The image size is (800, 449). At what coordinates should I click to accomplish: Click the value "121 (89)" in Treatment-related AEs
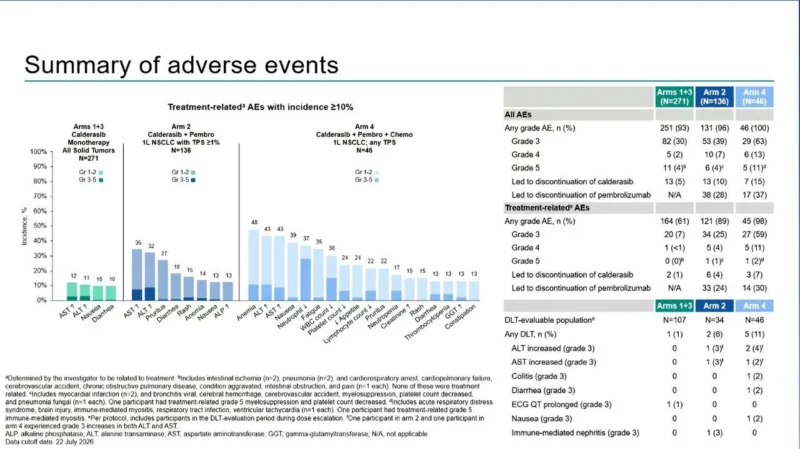point(714,221)
